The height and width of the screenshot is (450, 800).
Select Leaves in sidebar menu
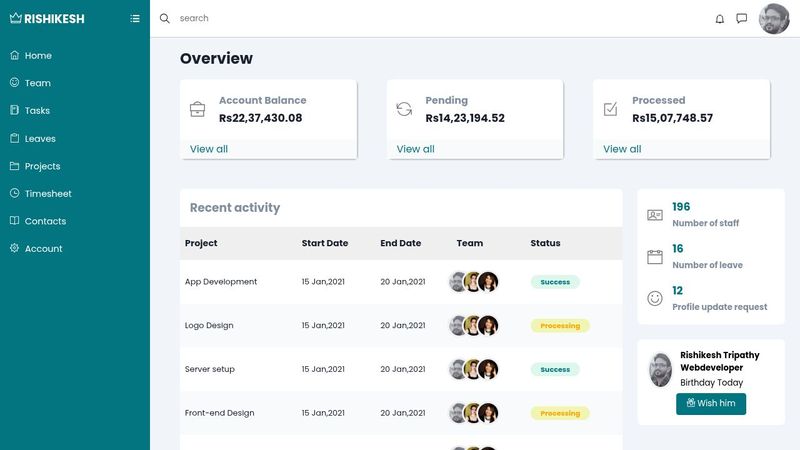40,139
